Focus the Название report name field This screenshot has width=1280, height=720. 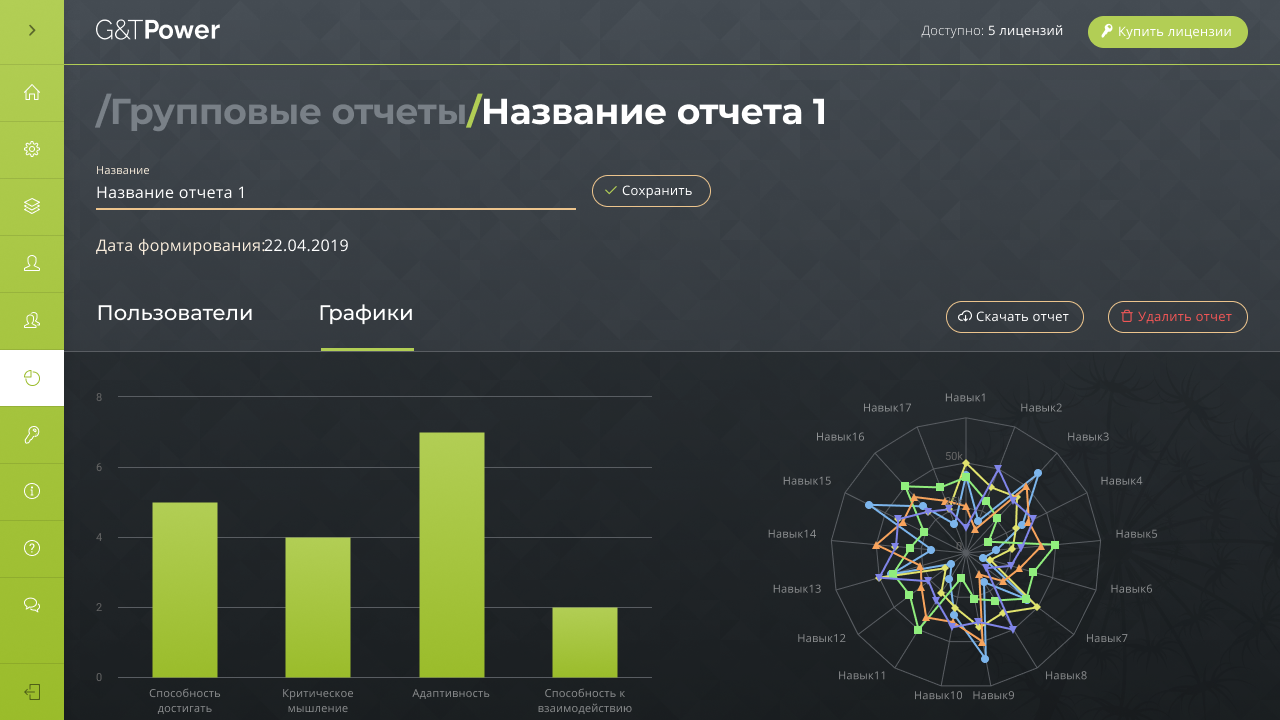pyautogui.click(x=335, y=192)
